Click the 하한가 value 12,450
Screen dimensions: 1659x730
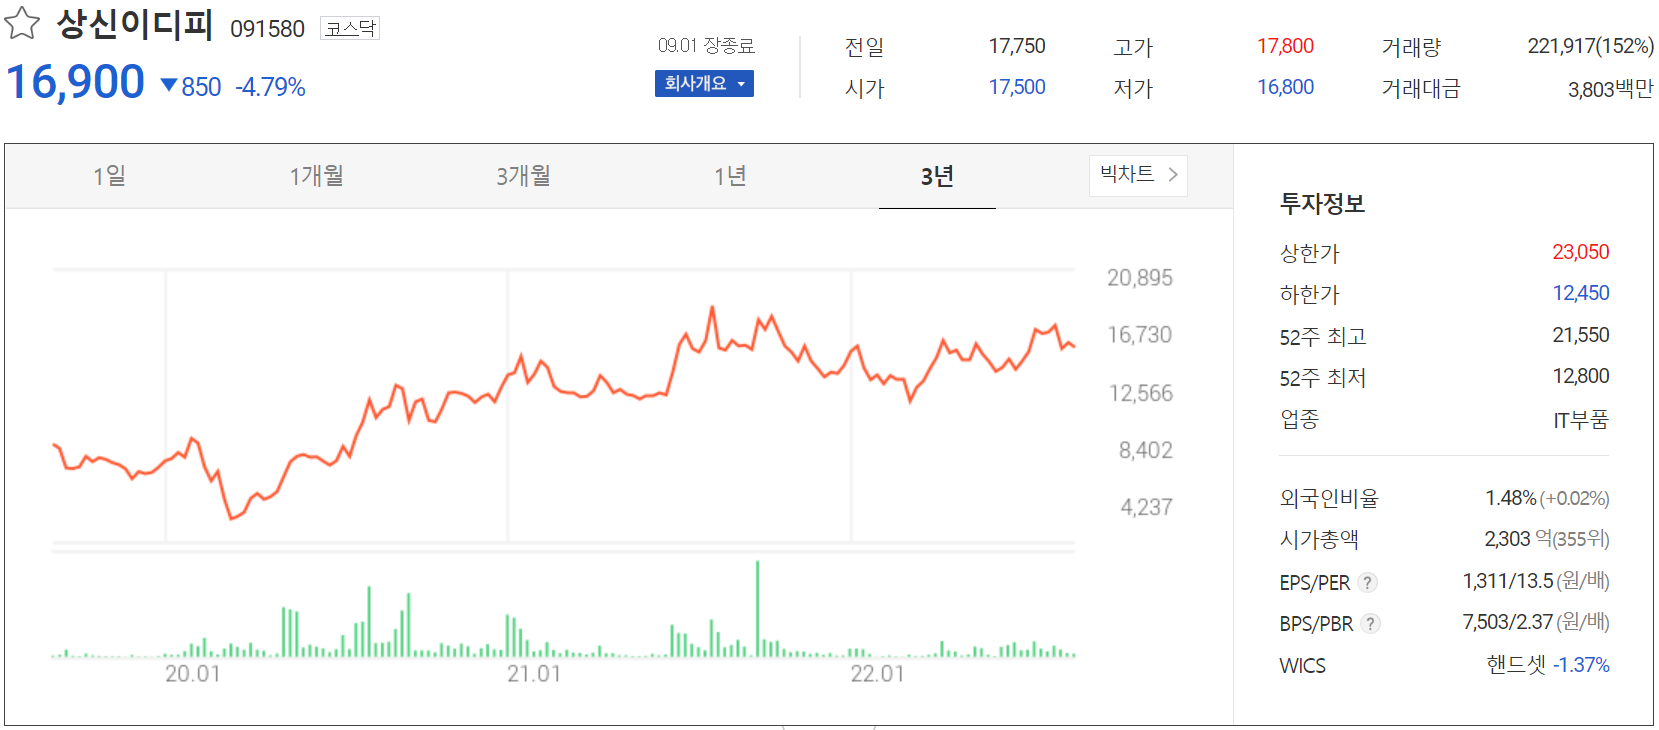1580,293
